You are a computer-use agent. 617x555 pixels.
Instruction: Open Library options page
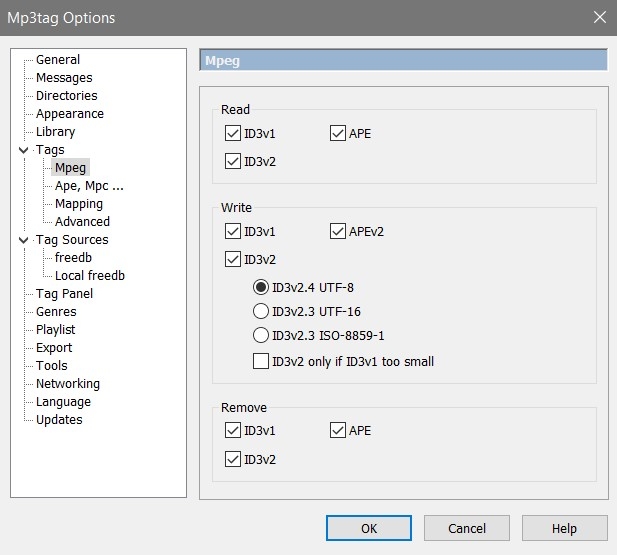(x=55, y=132)
